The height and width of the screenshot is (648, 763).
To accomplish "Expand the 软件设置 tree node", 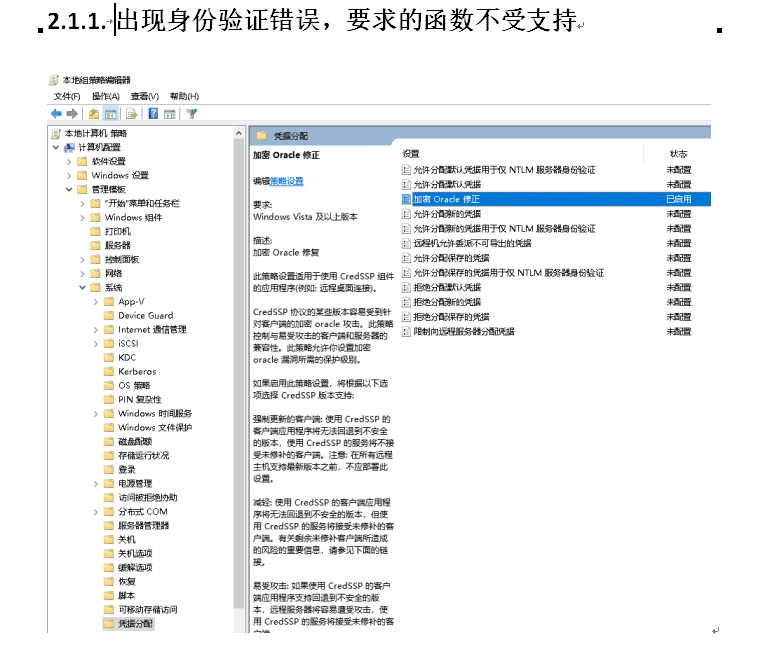I will point(69,162).
